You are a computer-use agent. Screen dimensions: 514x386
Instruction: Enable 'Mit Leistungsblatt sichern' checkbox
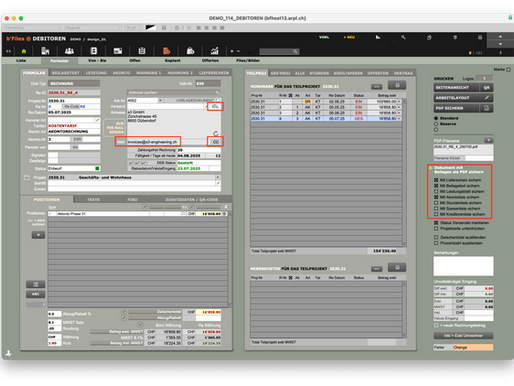[436, 191]
